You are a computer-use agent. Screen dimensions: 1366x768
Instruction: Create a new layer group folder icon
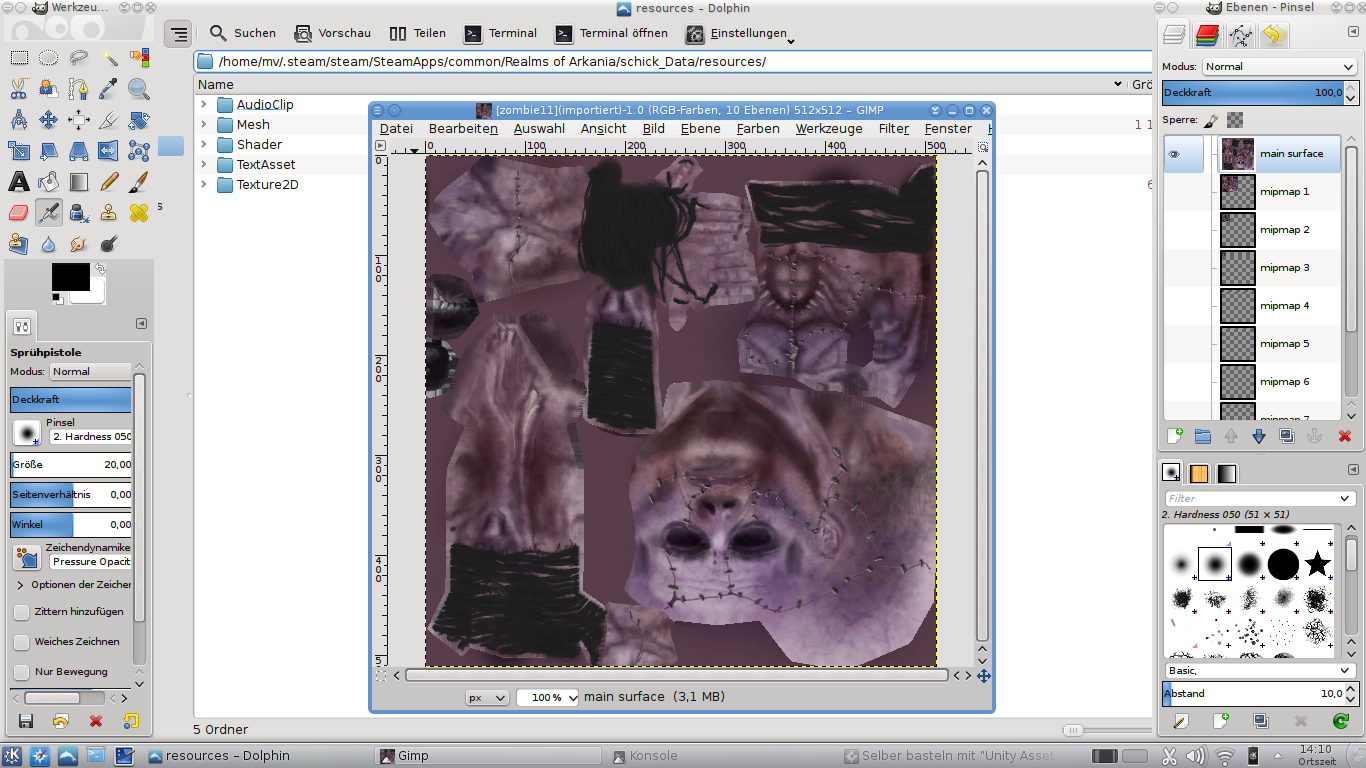[x=1203, y=436]
